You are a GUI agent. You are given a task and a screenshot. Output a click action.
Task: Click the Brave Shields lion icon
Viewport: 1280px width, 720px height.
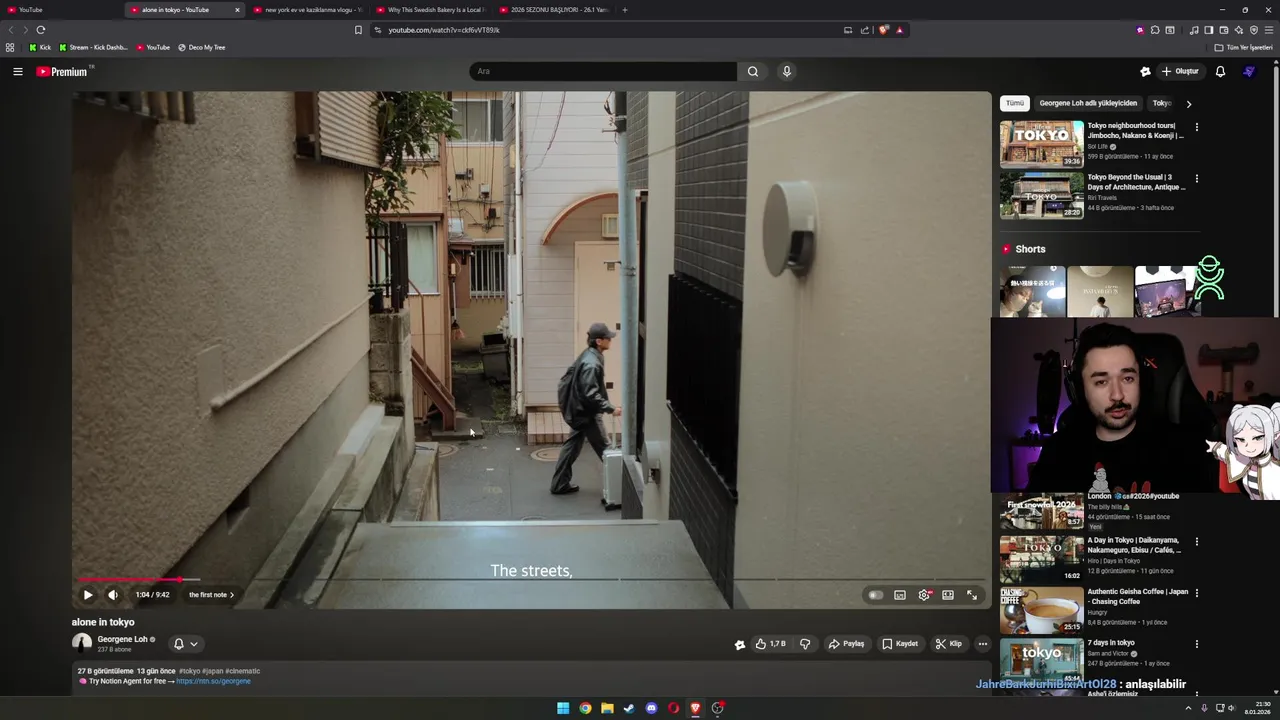884,30
